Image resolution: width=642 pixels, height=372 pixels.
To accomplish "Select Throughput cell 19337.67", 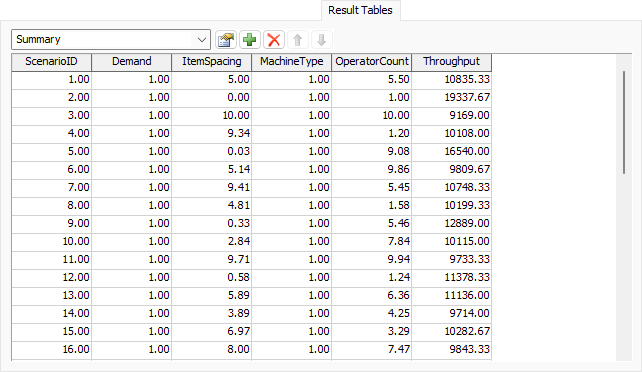I will [x=452, y=97].
